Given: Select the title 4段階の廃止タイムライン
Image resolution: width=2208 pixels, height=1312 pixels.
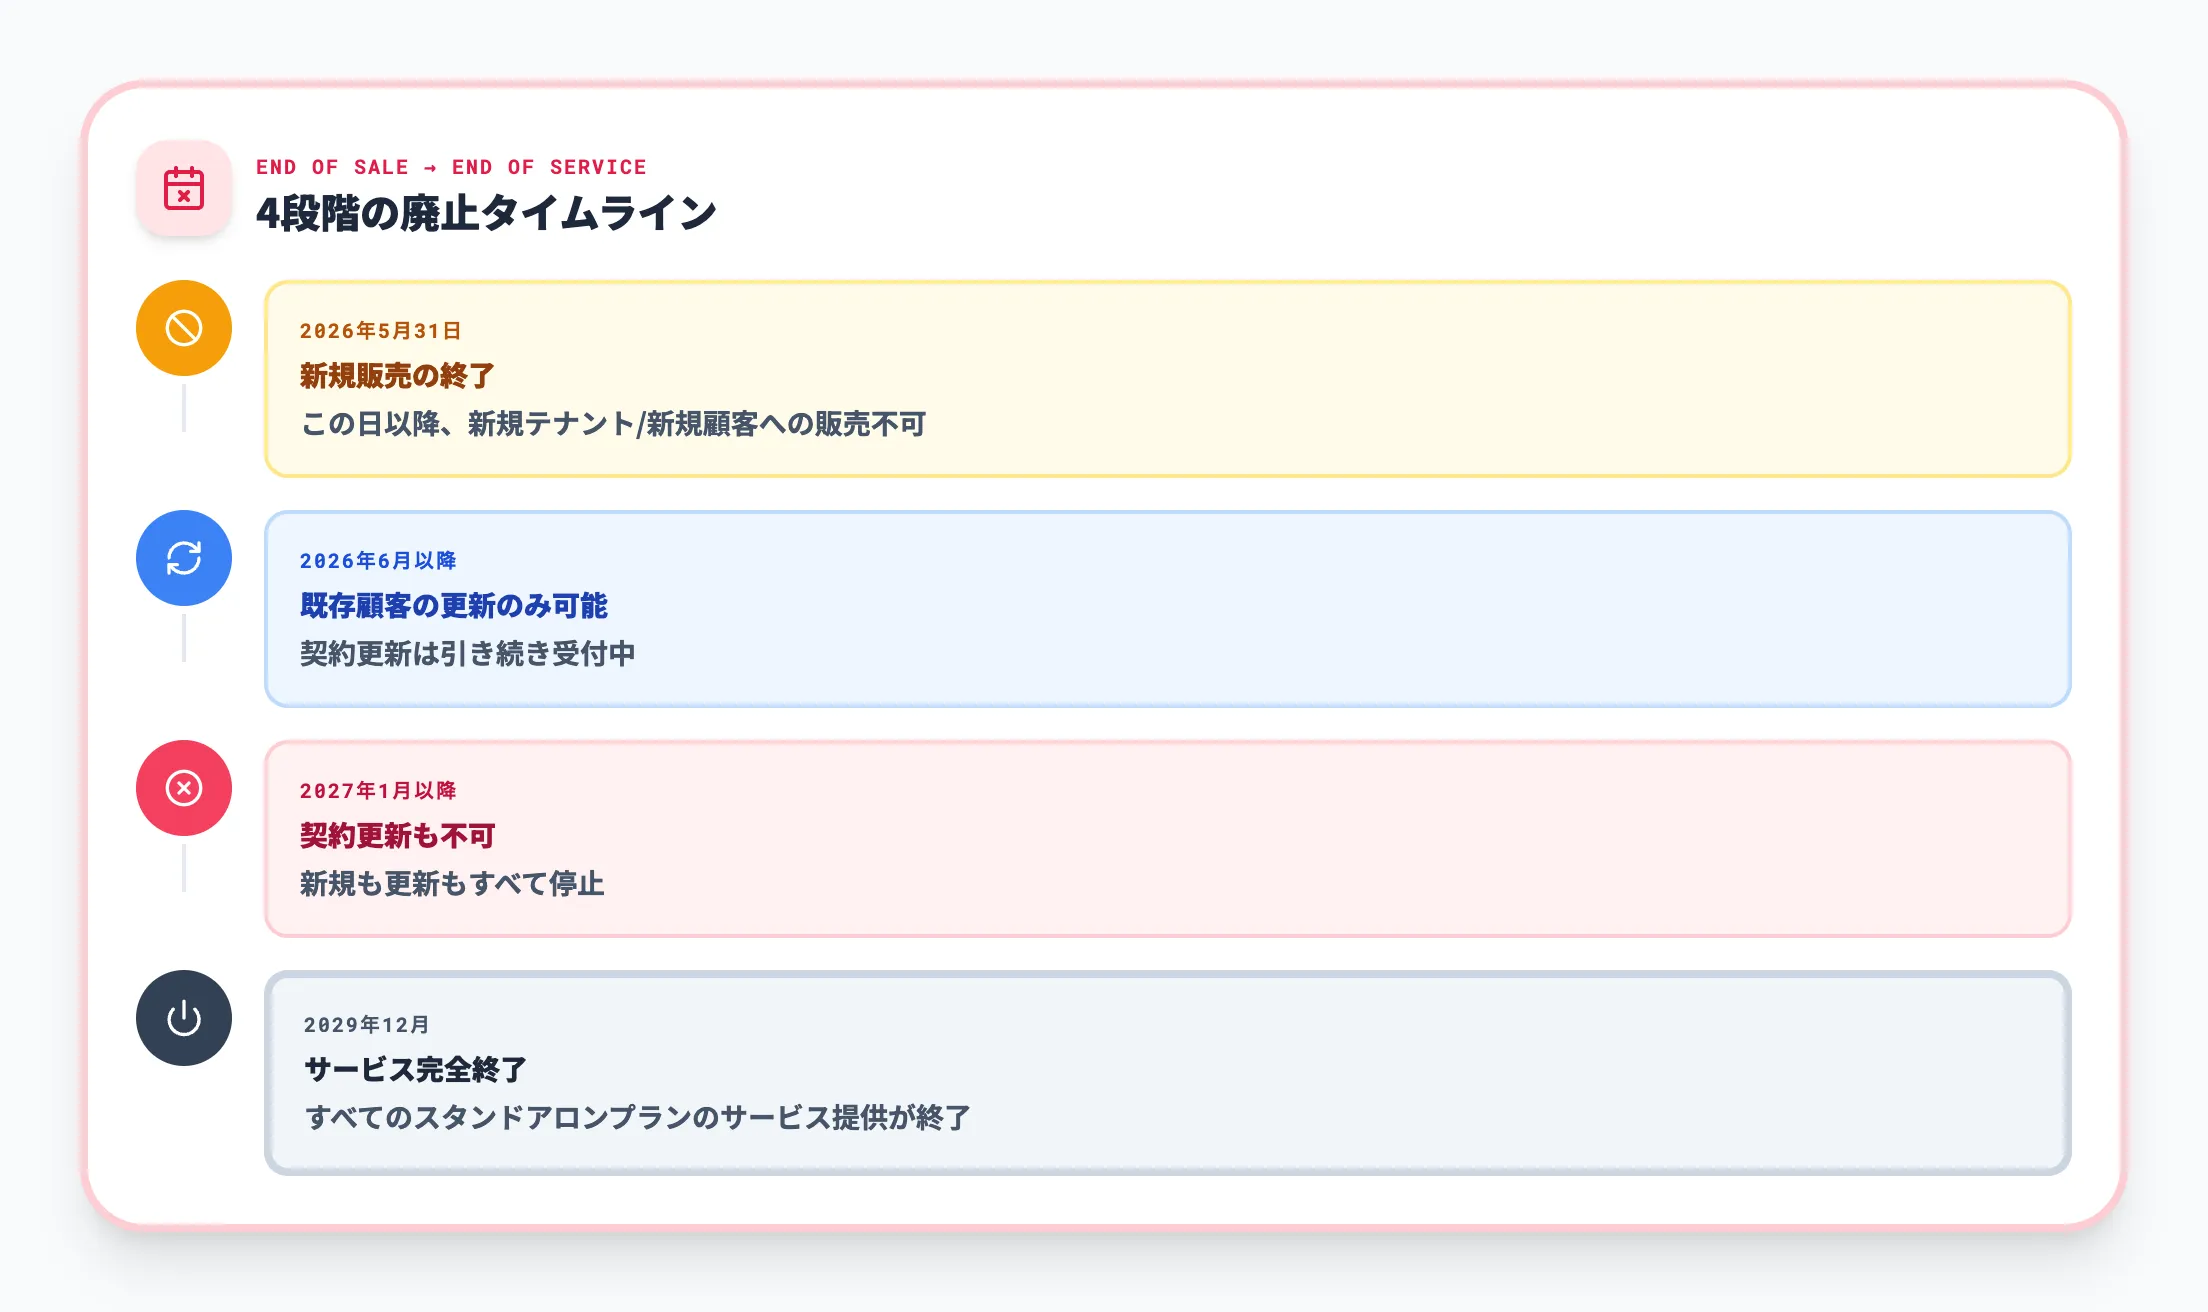Looking at the screenshot, I should [488, 211].
